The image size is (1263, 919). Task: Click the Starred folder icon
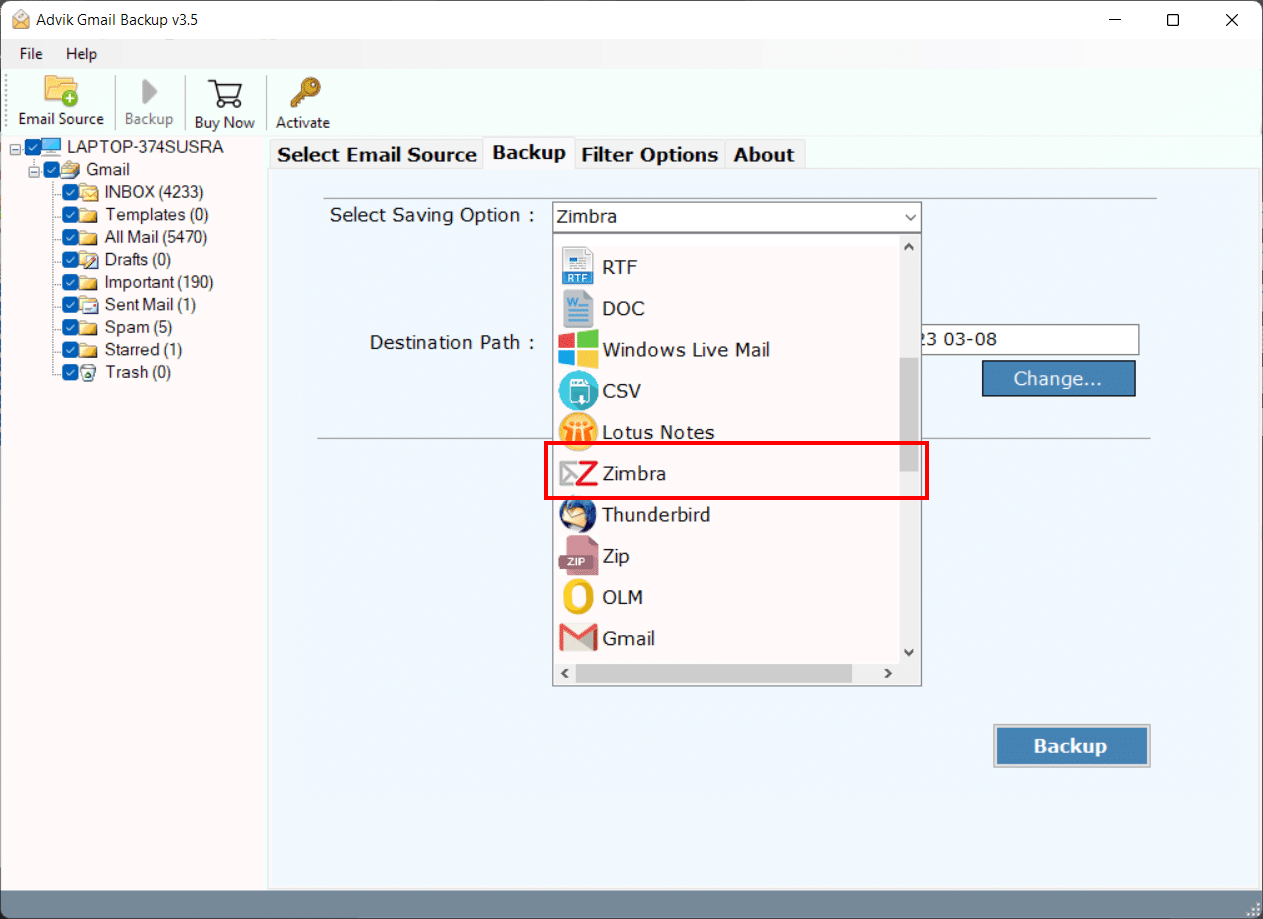click(x=89, y=350)
